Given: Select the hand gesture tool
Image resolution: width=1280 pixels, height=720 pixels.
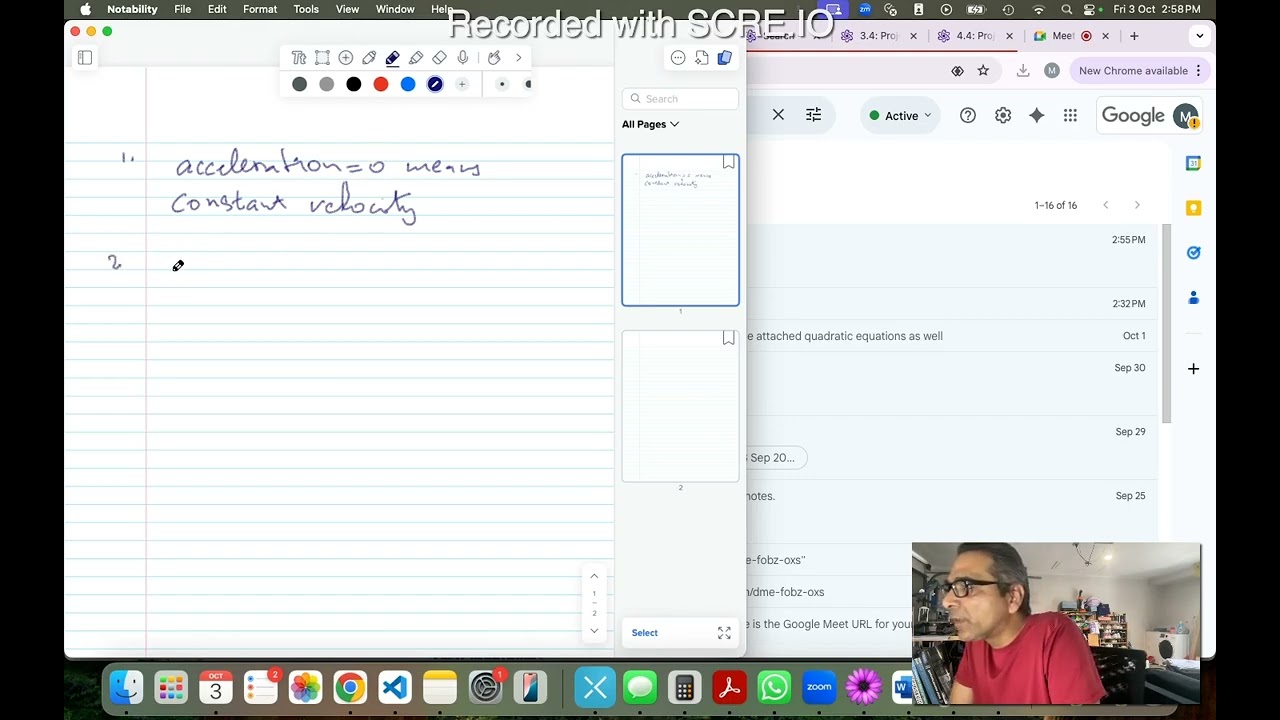Looking at the screenshot, I should tap(494, 58).
